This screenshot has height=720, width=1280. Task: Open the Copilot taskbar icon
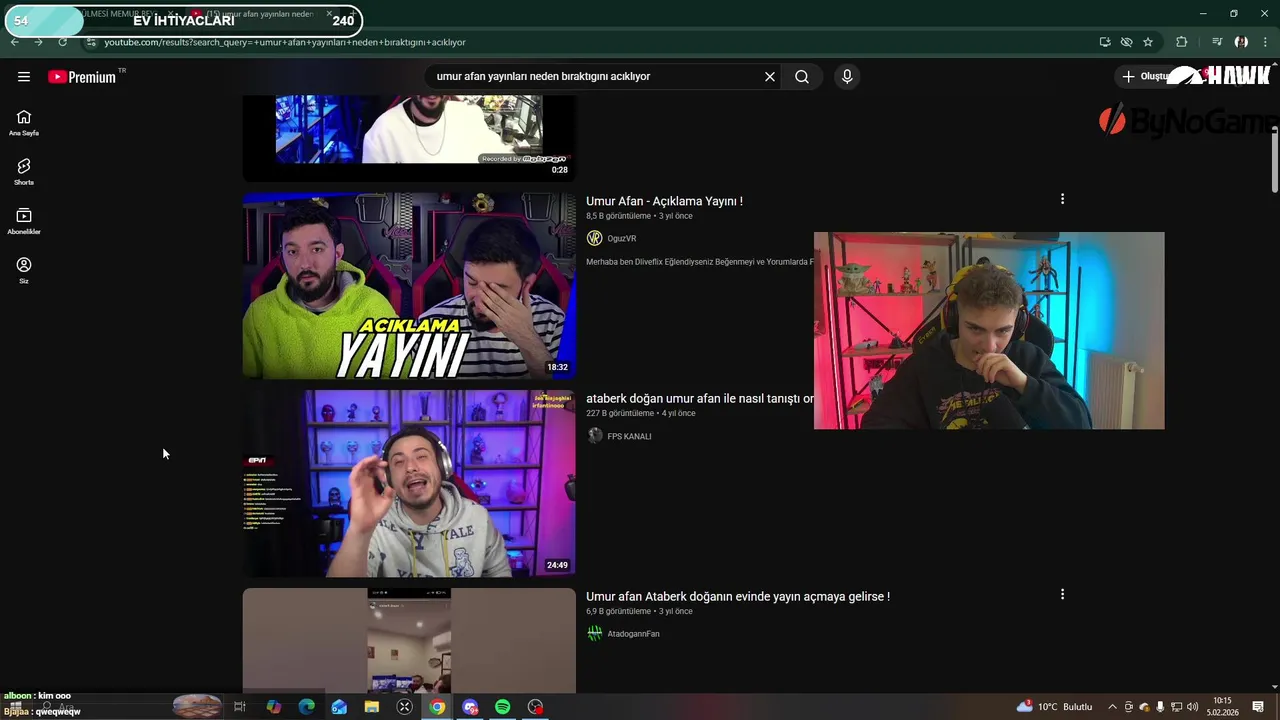[273, 707]
